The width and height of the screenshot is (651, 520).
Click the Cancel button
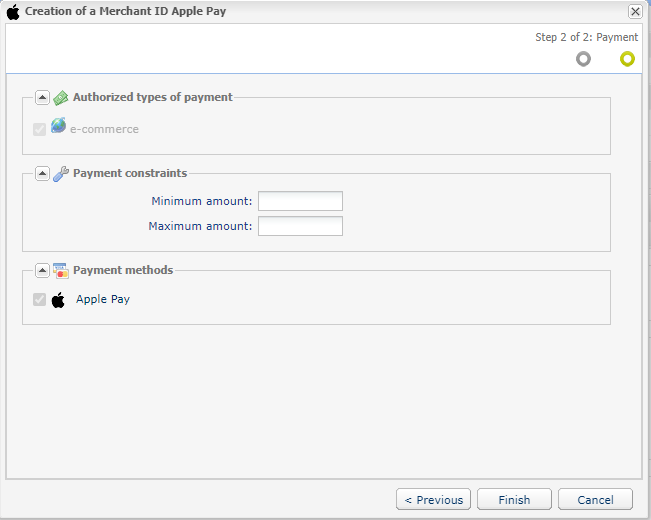[595, 499]
